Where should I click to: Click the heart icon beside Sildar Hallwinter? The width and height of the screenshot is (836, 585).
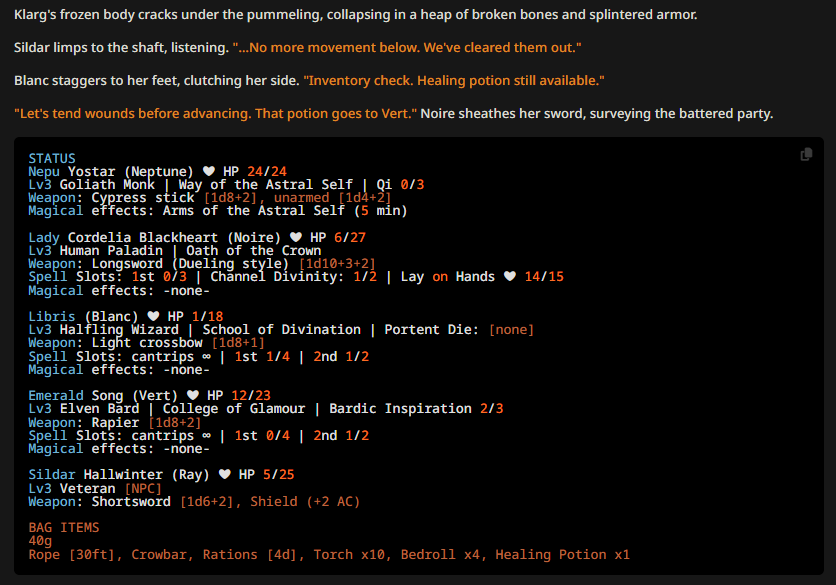tap(225, 474)
